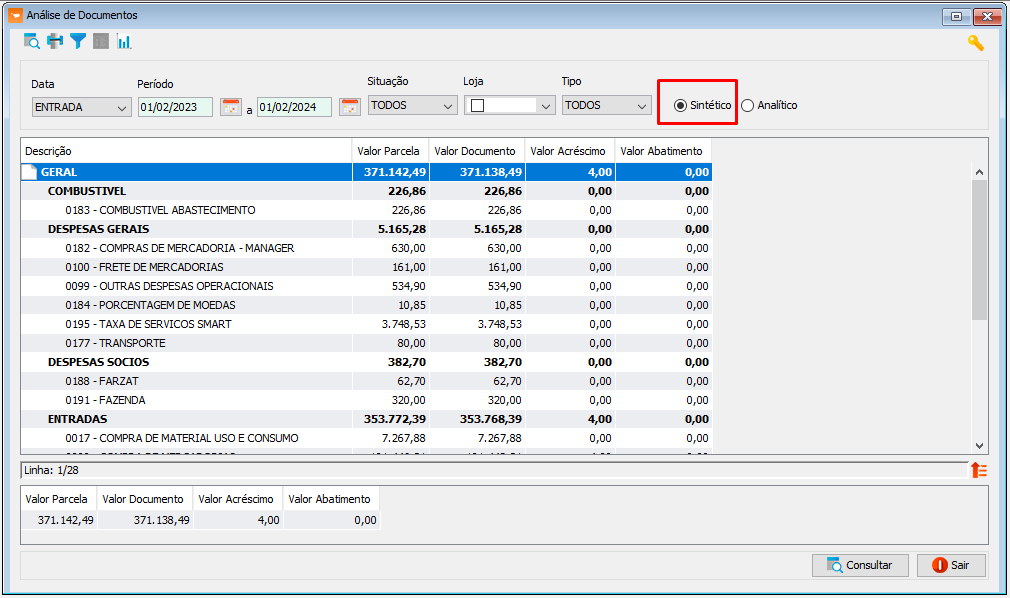
Task: Click the 353.768,39 Valor Documento cell
Action: click(477, 420)
